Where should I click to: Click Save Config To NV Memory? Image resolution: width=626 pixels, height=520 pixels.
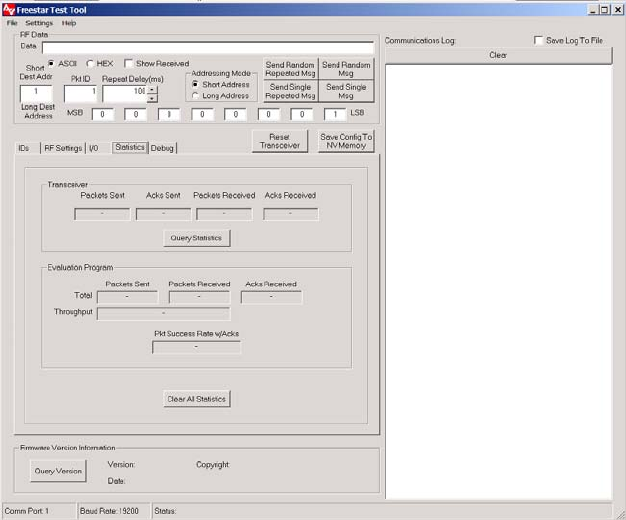tap(346, 141)
